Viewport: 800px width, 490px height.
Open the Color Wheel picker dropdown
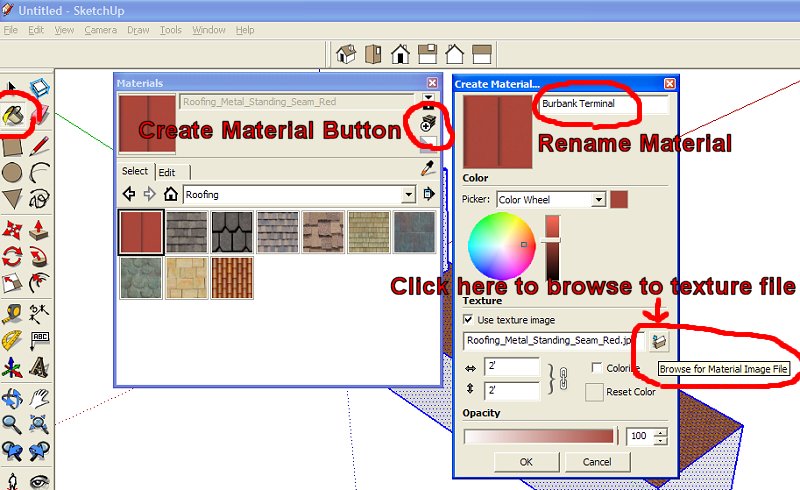click(599, 200)
